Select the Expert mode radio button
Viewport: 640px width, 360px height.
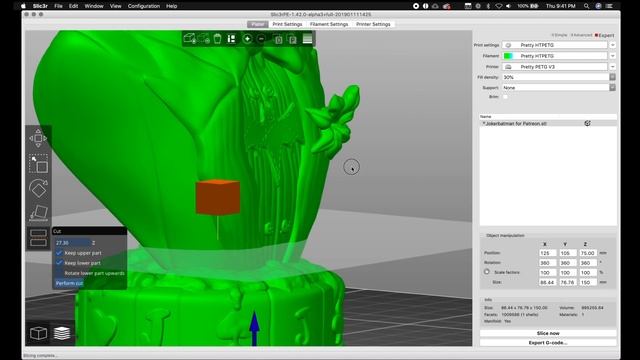pos(604,35)
